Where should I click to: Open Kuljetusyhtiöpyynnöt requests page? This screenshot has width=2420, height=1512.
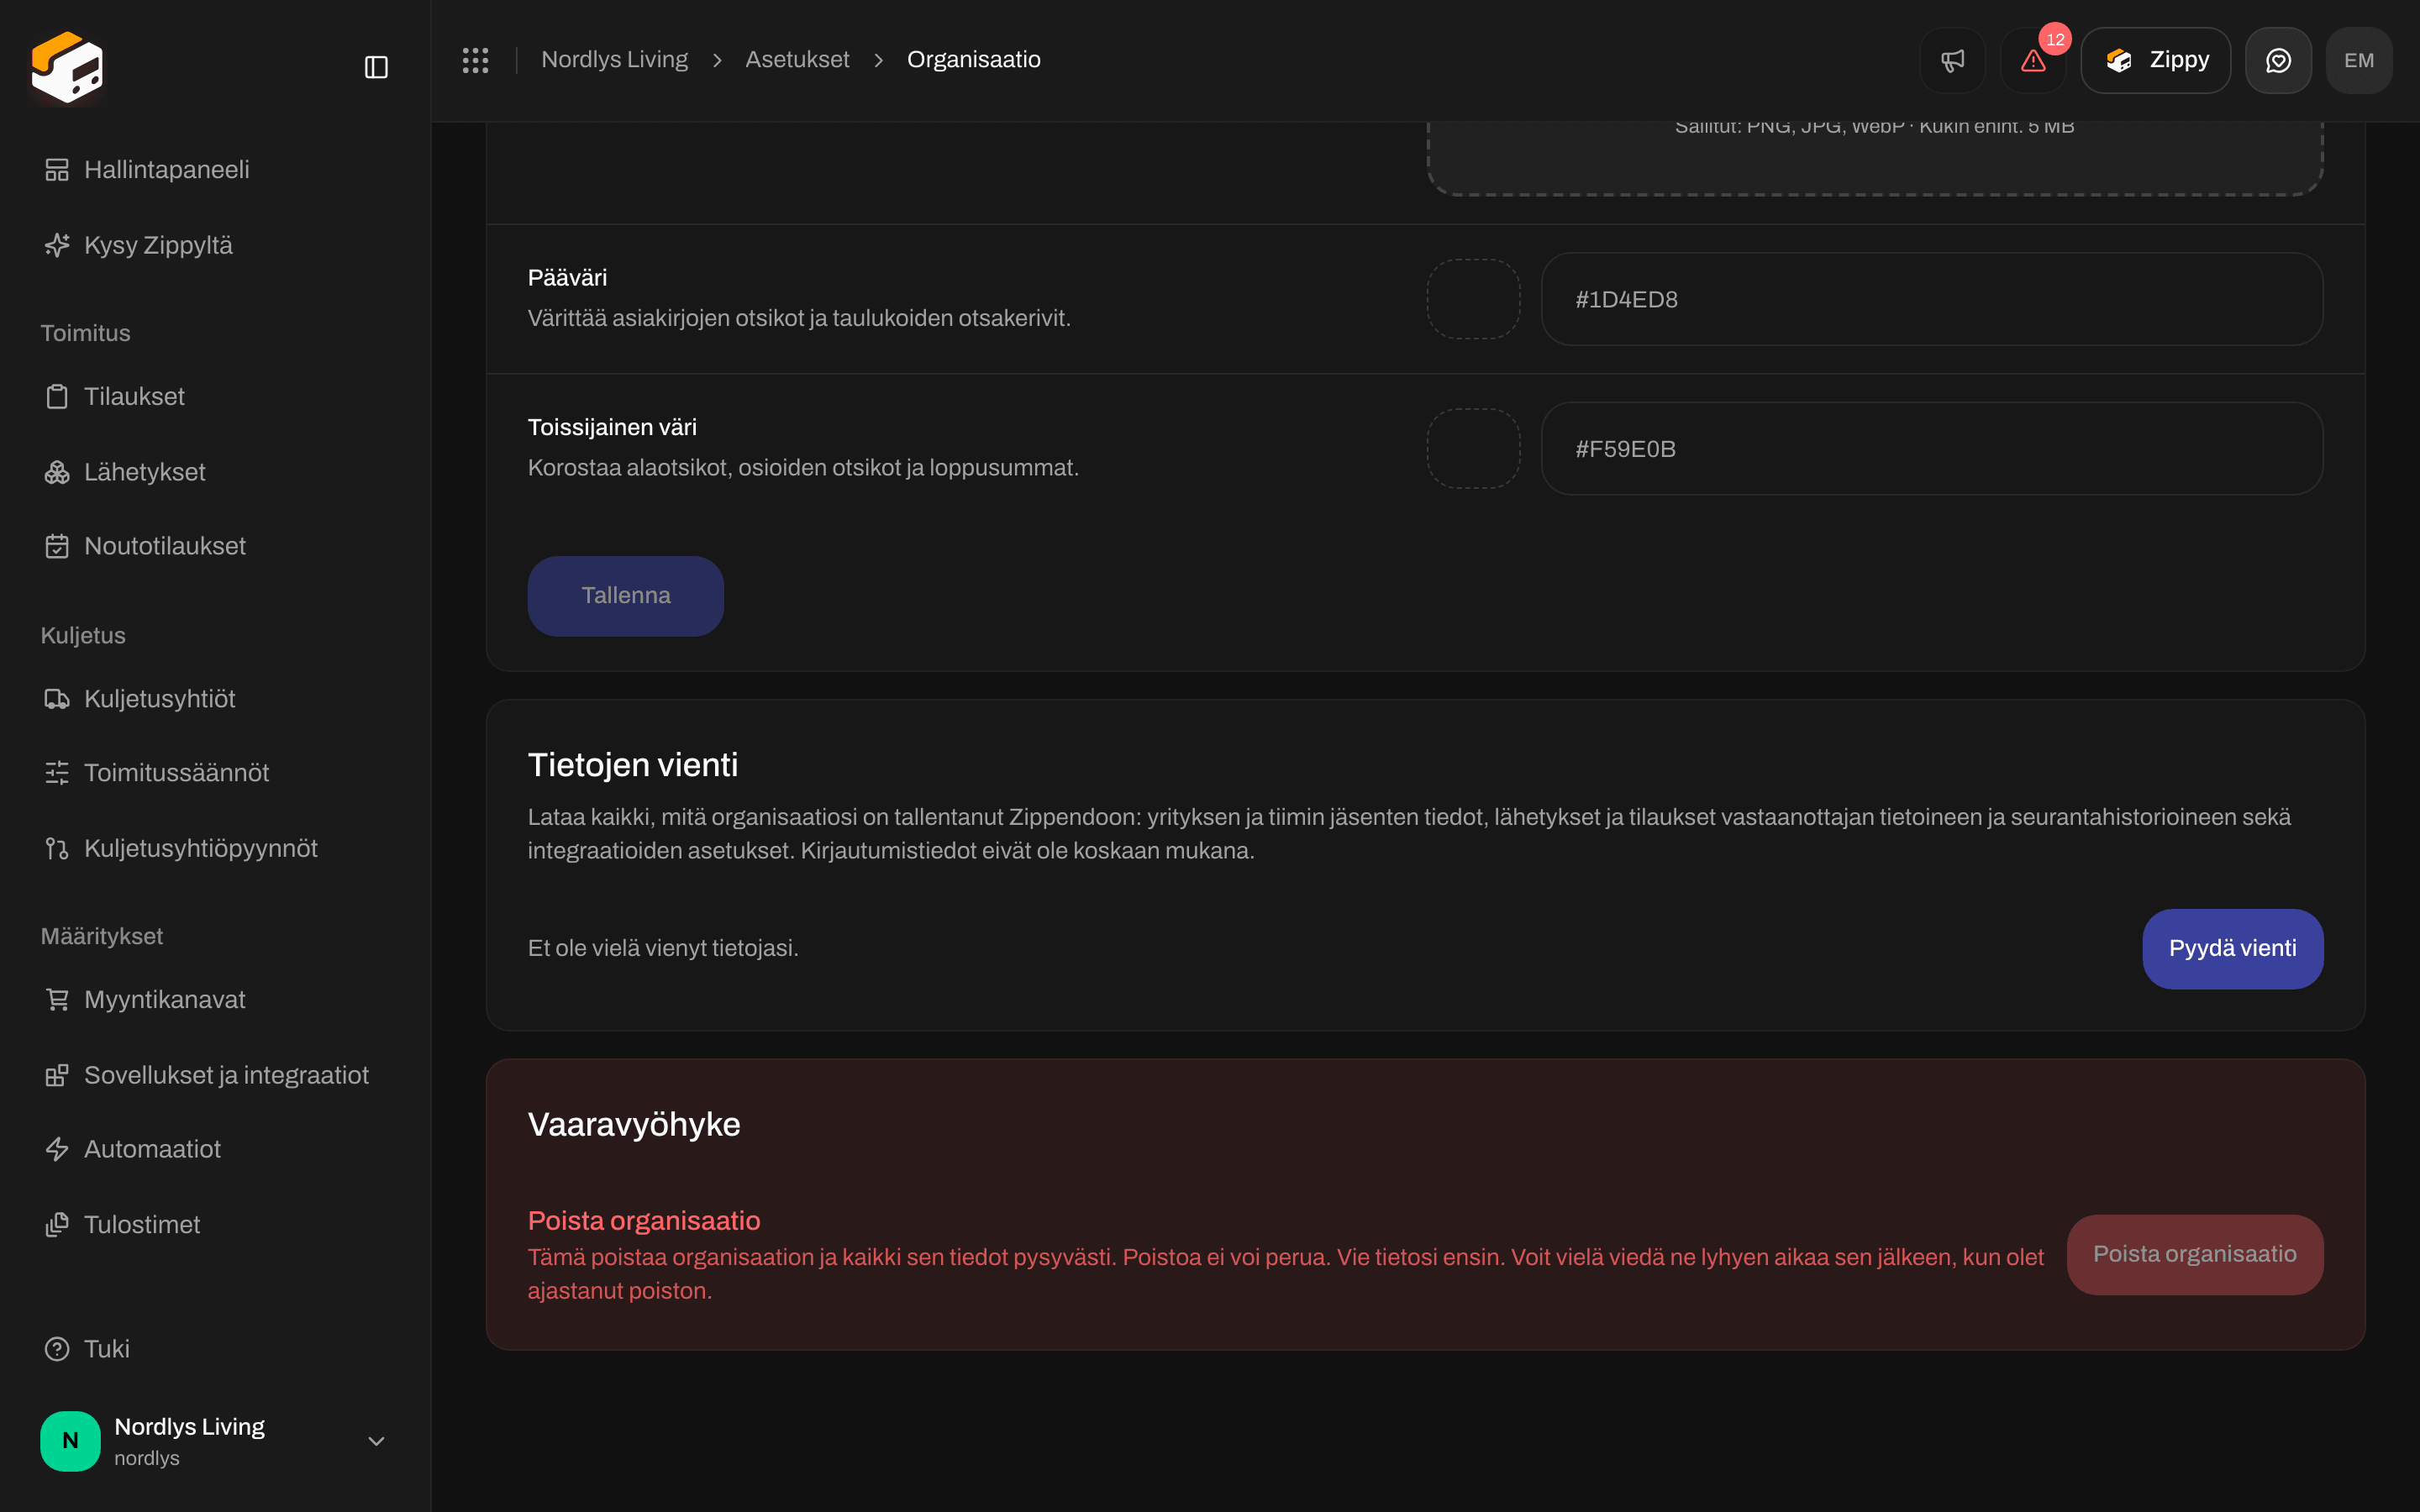215,848
